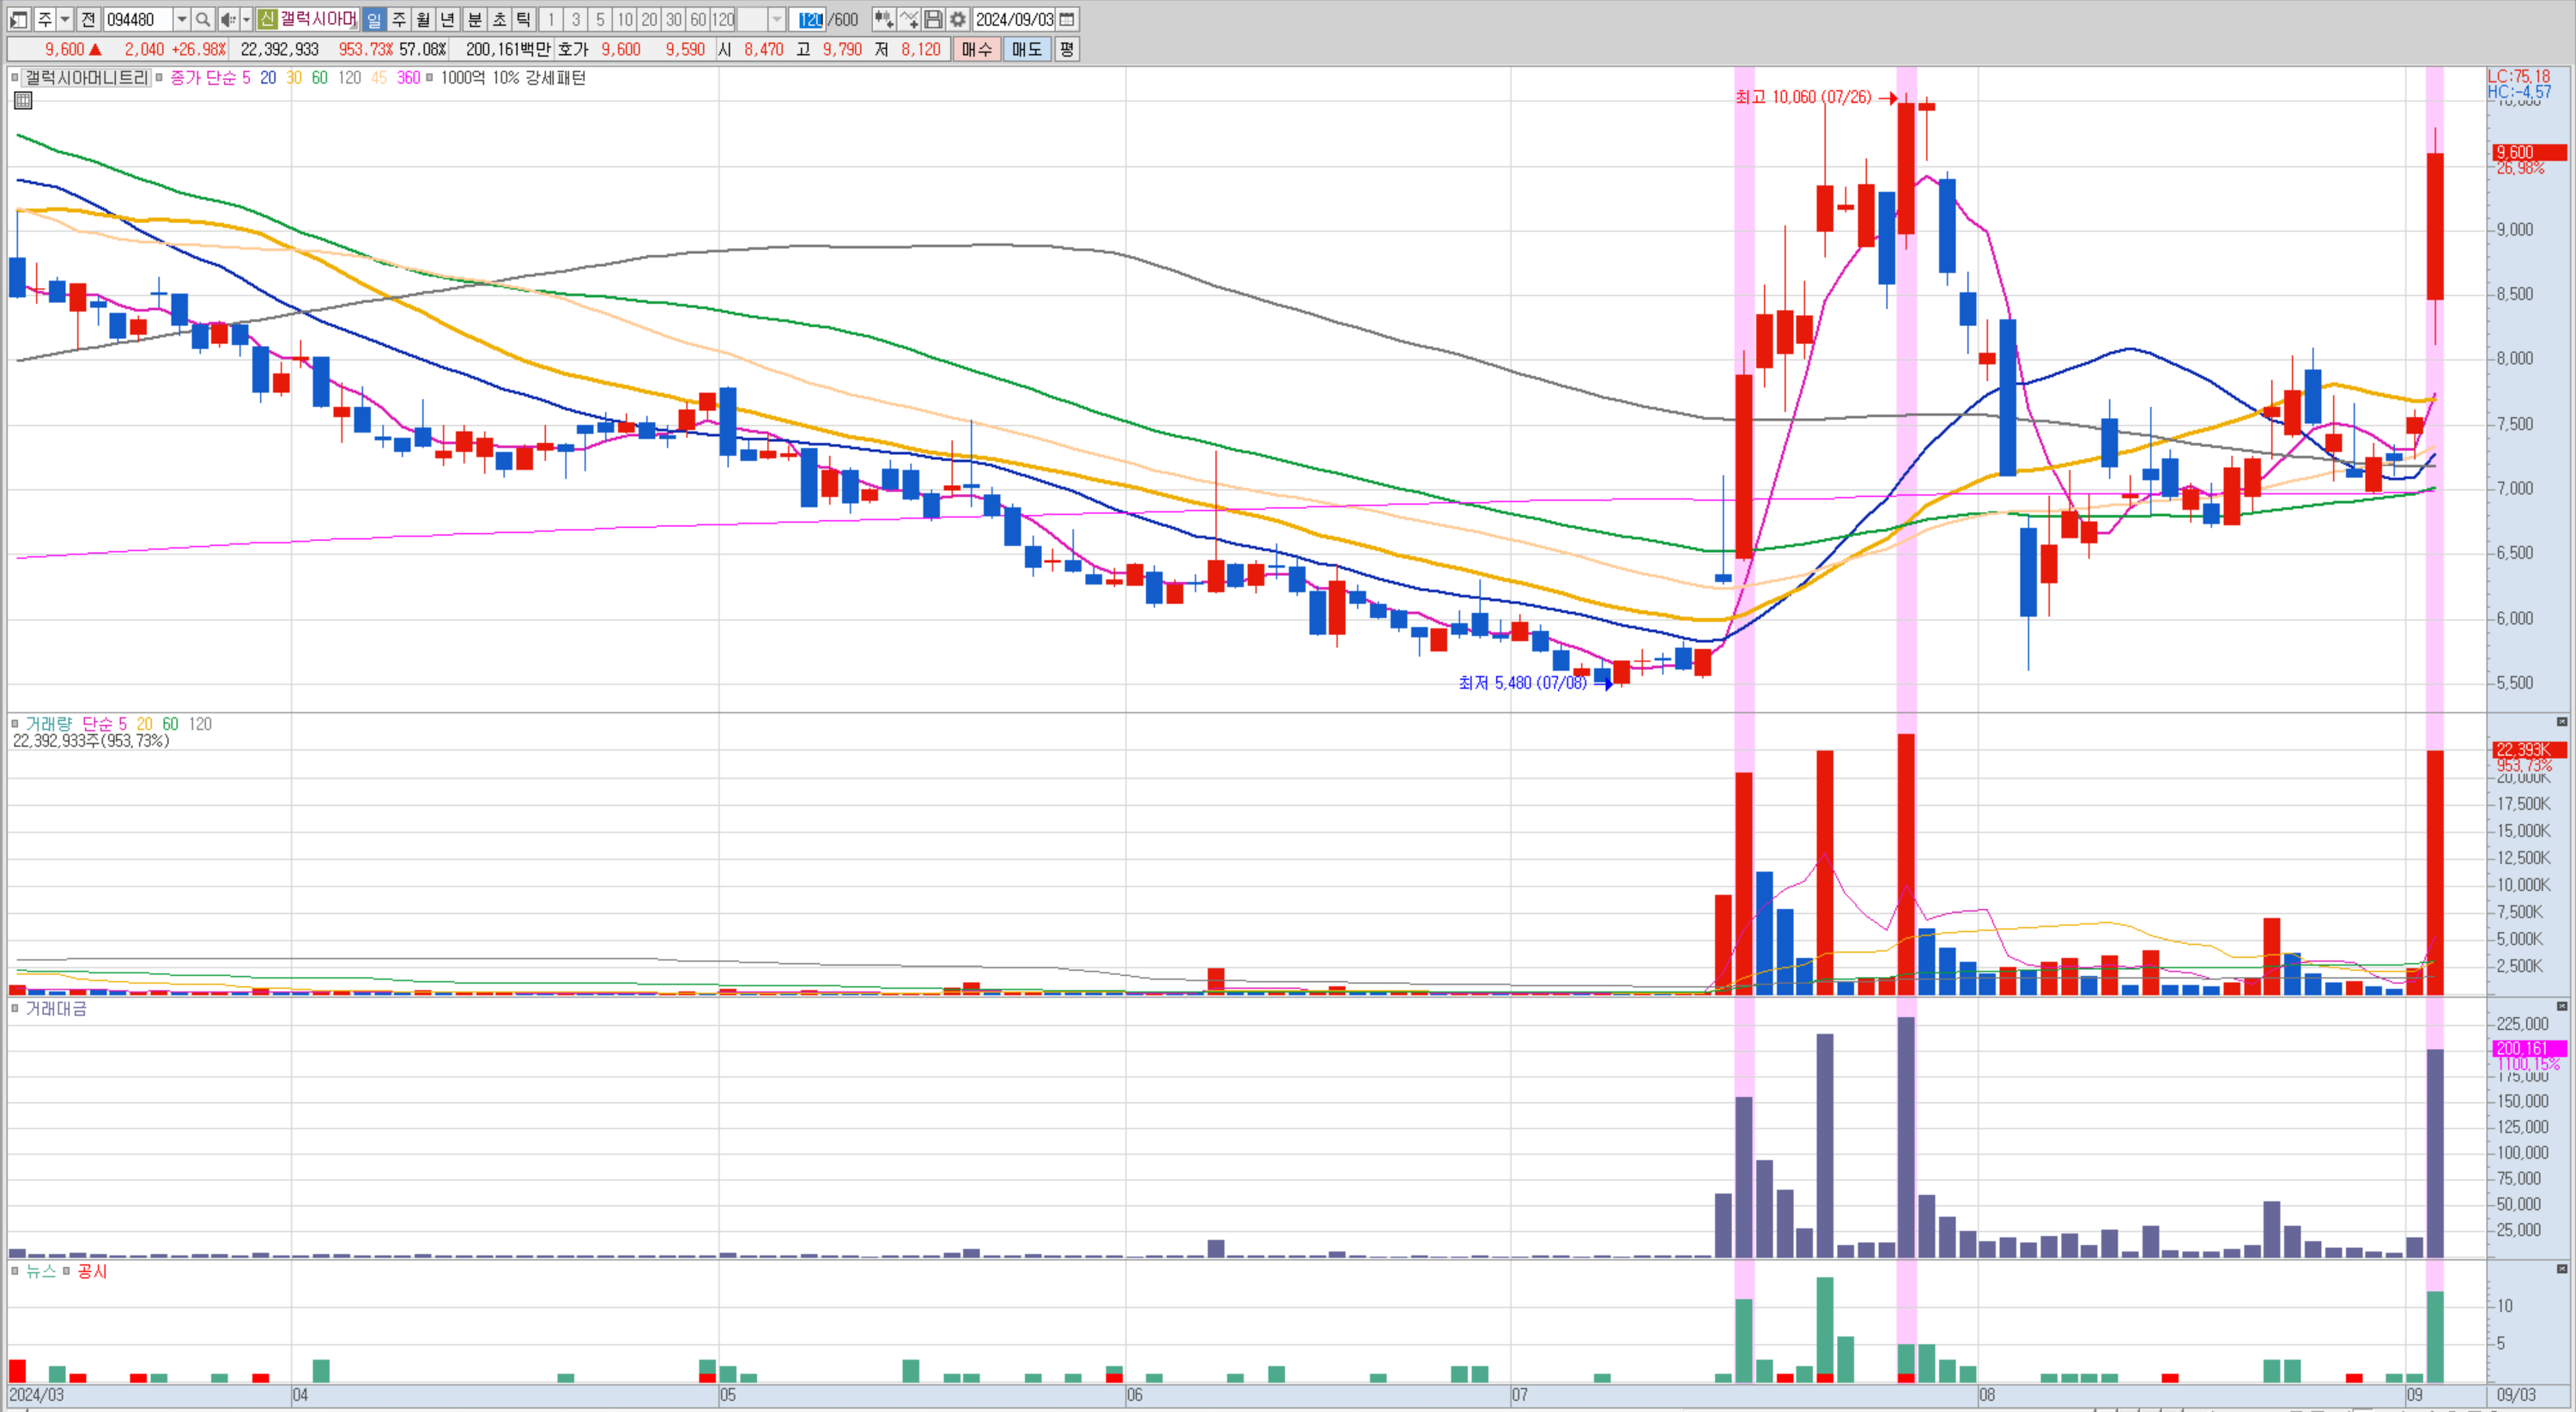The image size is (2576, 1412).
Task: Click the stock search magnifier icon
Action: [203, 19]
